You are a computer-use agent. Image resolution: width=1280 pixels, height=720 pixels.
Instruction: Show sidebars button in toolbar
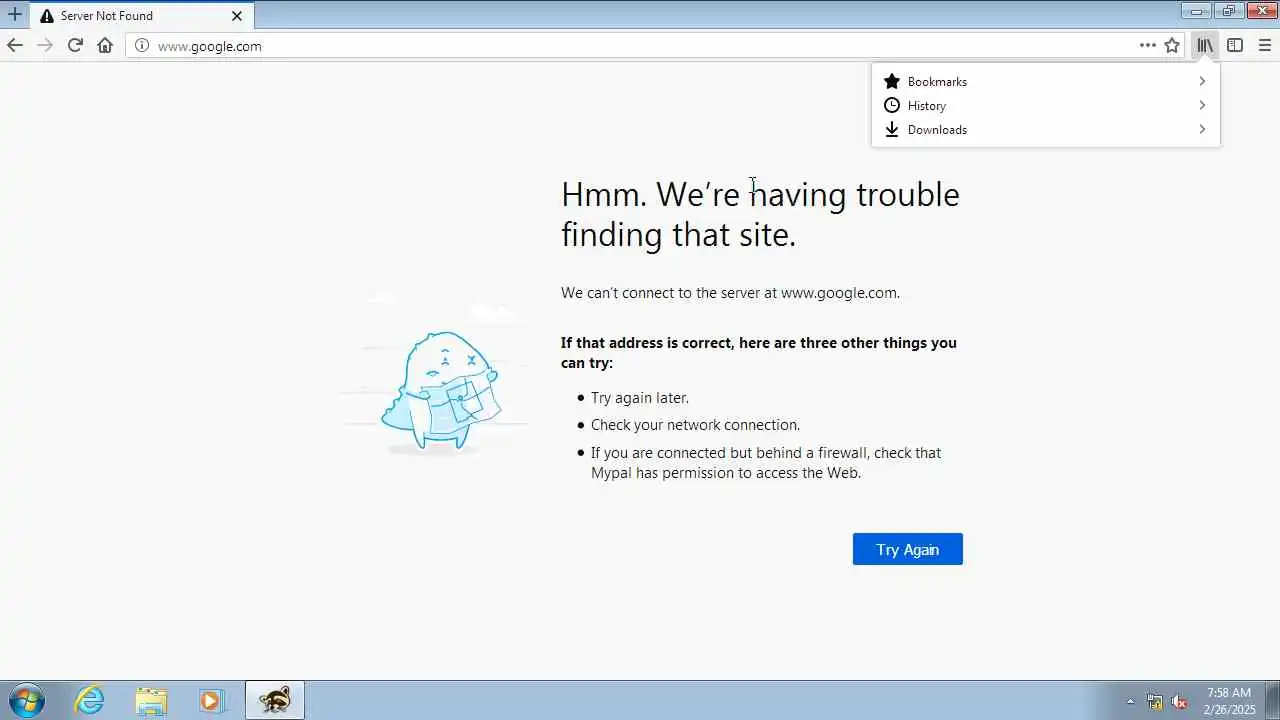(x=1235, y=45)
